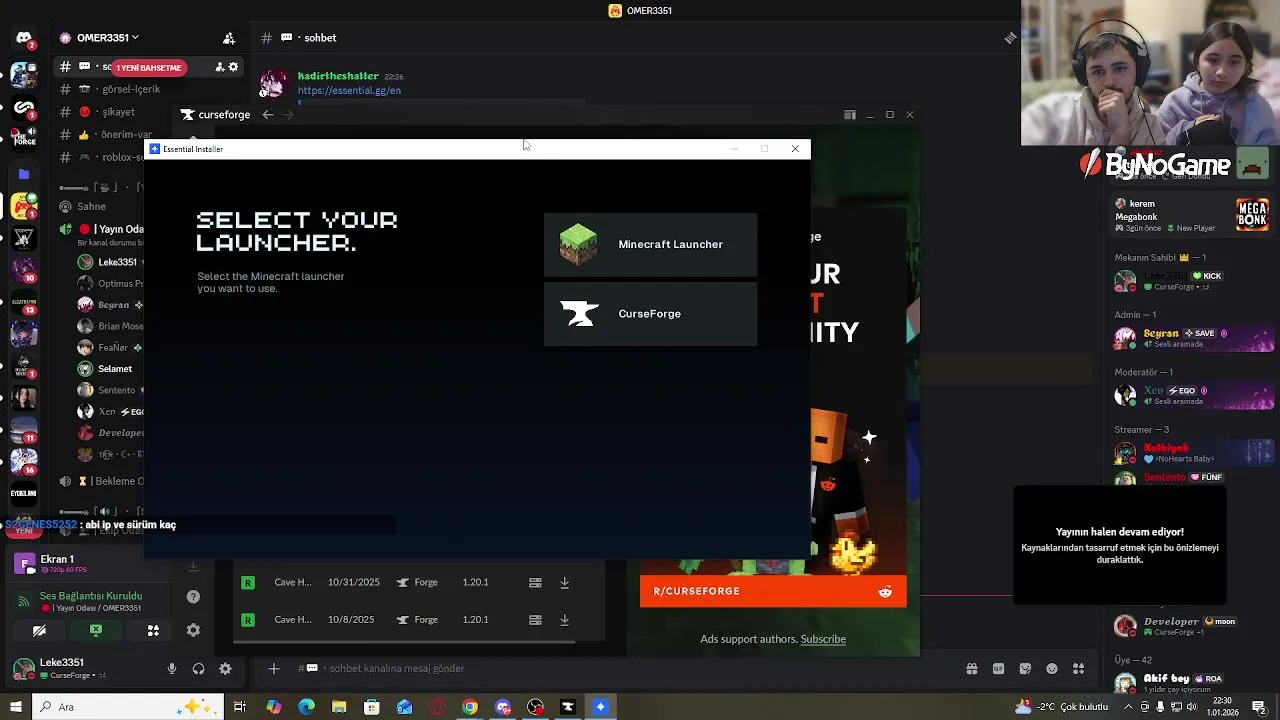Screen dimensions: 1280x720
Task: Select the Essential Installer taskbar icon
Action: 600,707
